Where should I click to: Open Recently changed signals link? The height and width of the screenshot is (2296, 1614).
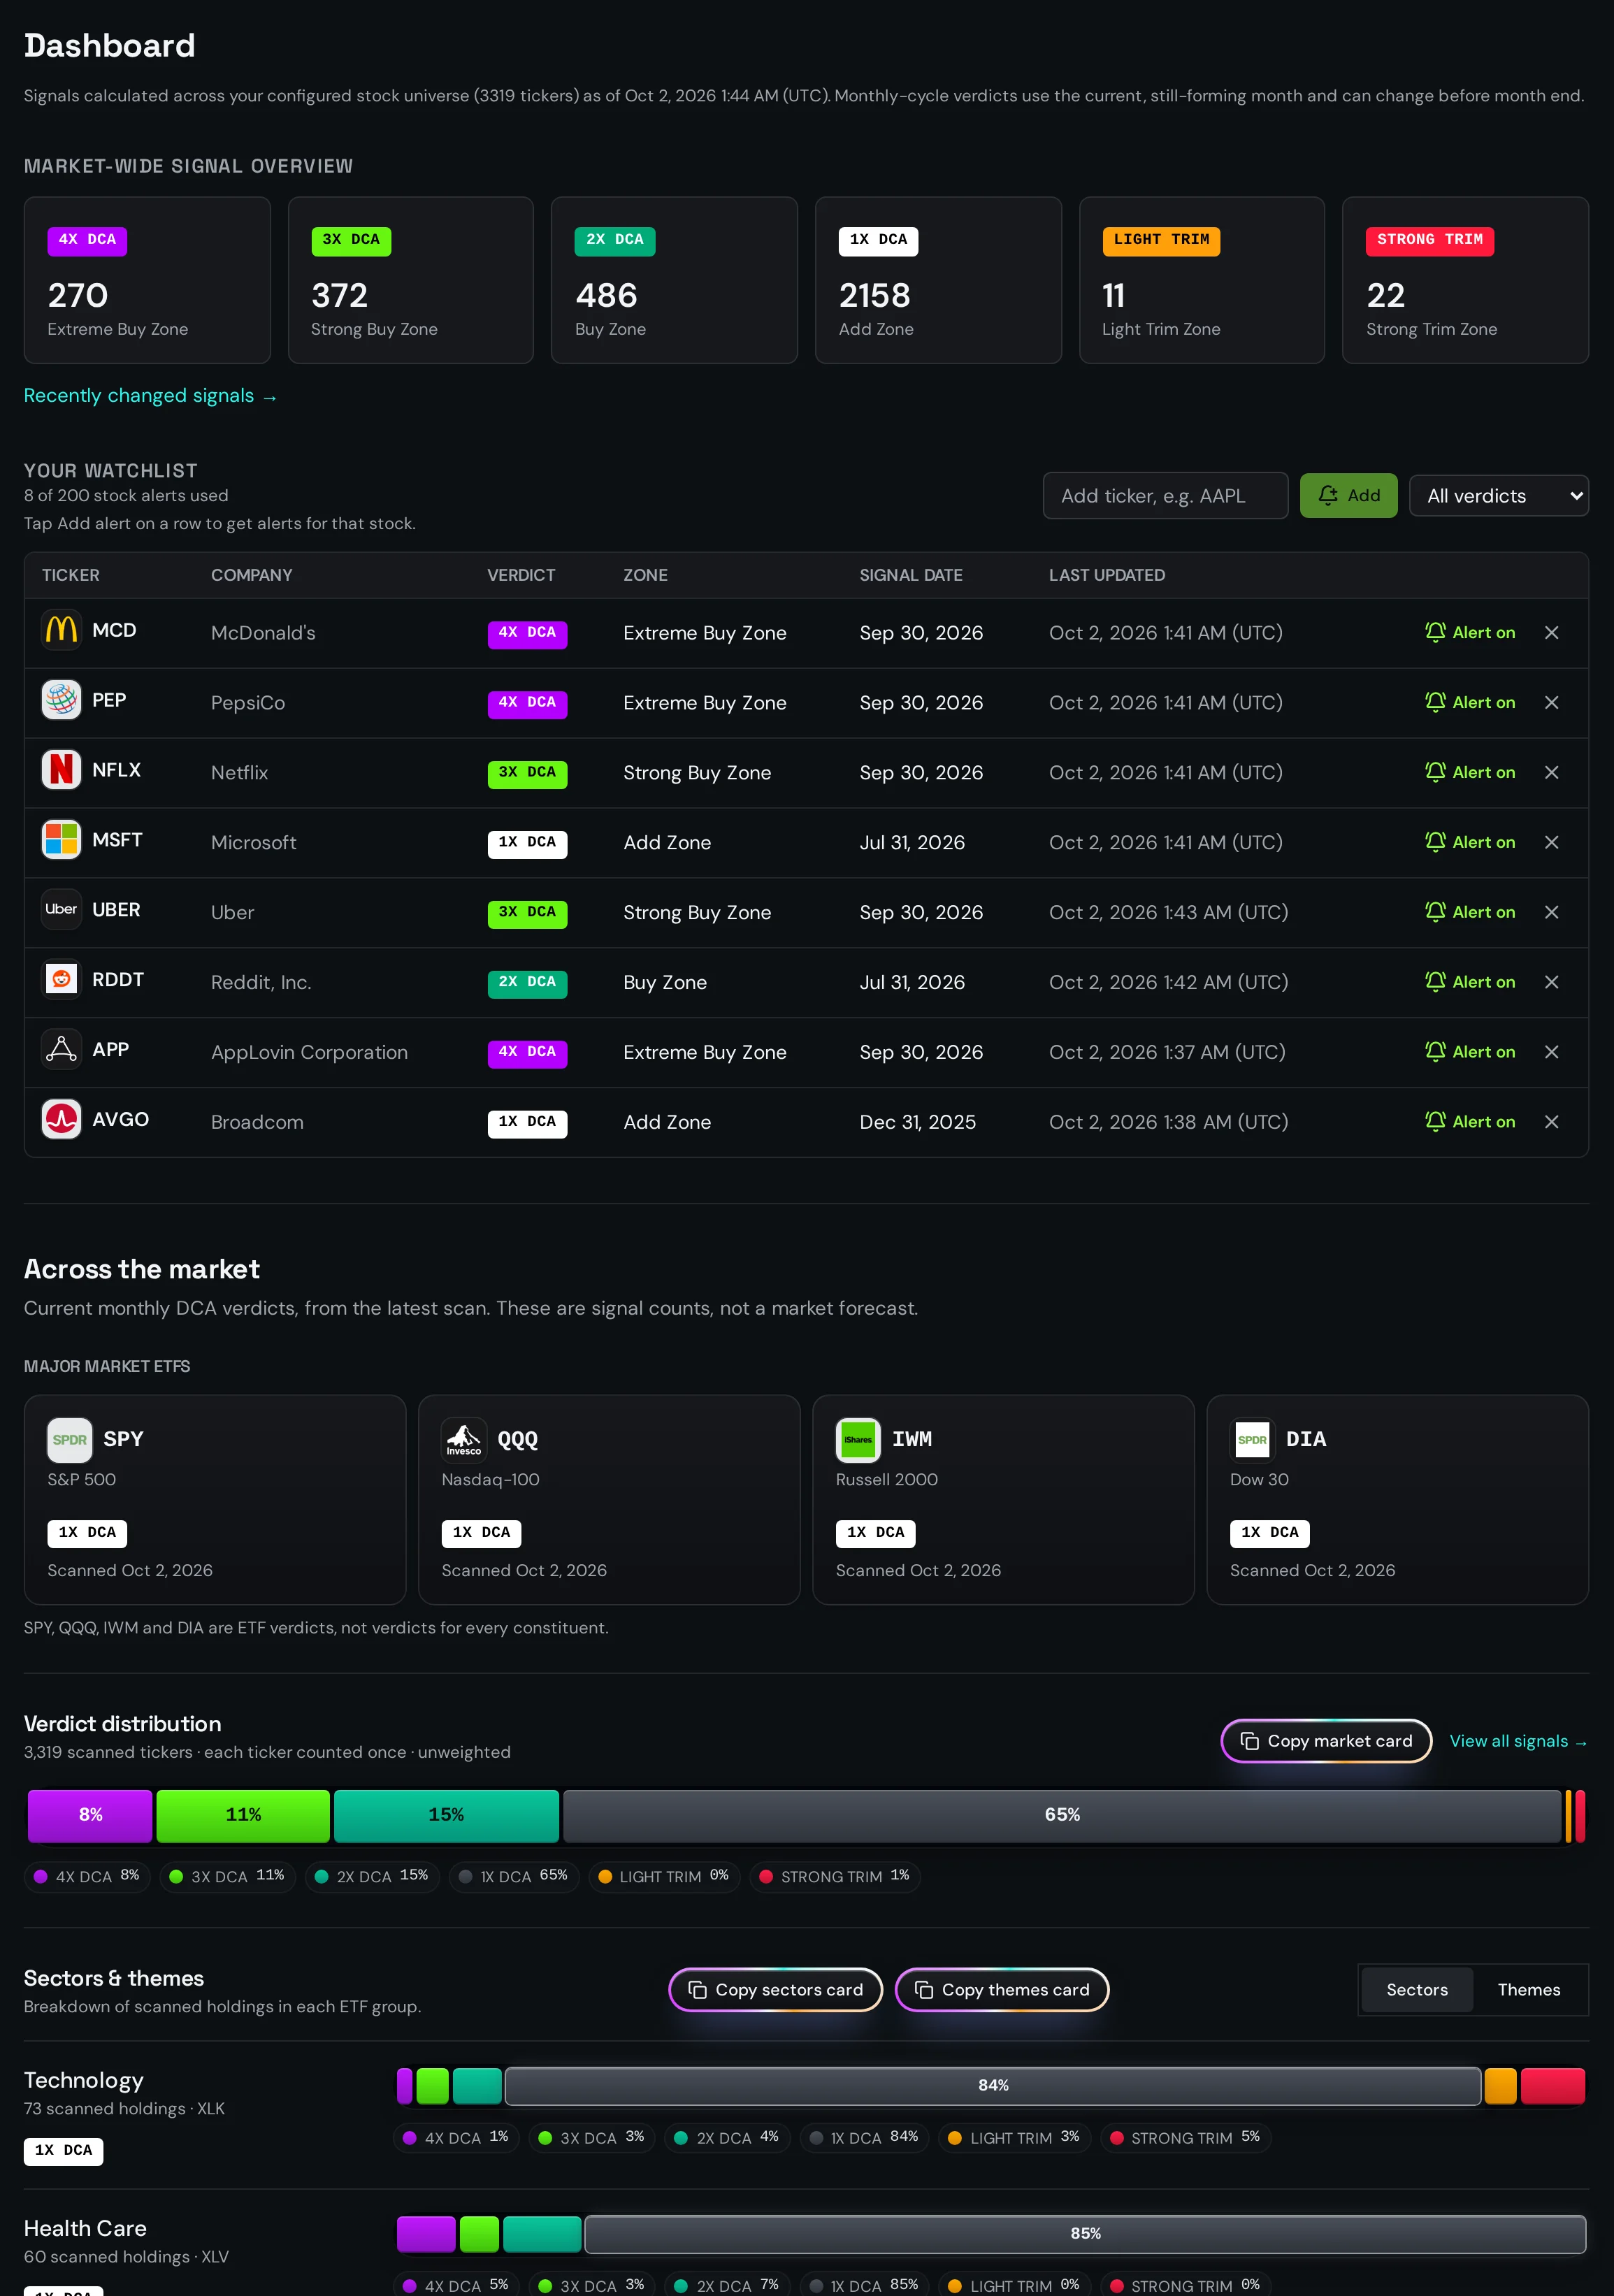coord(150,396)
